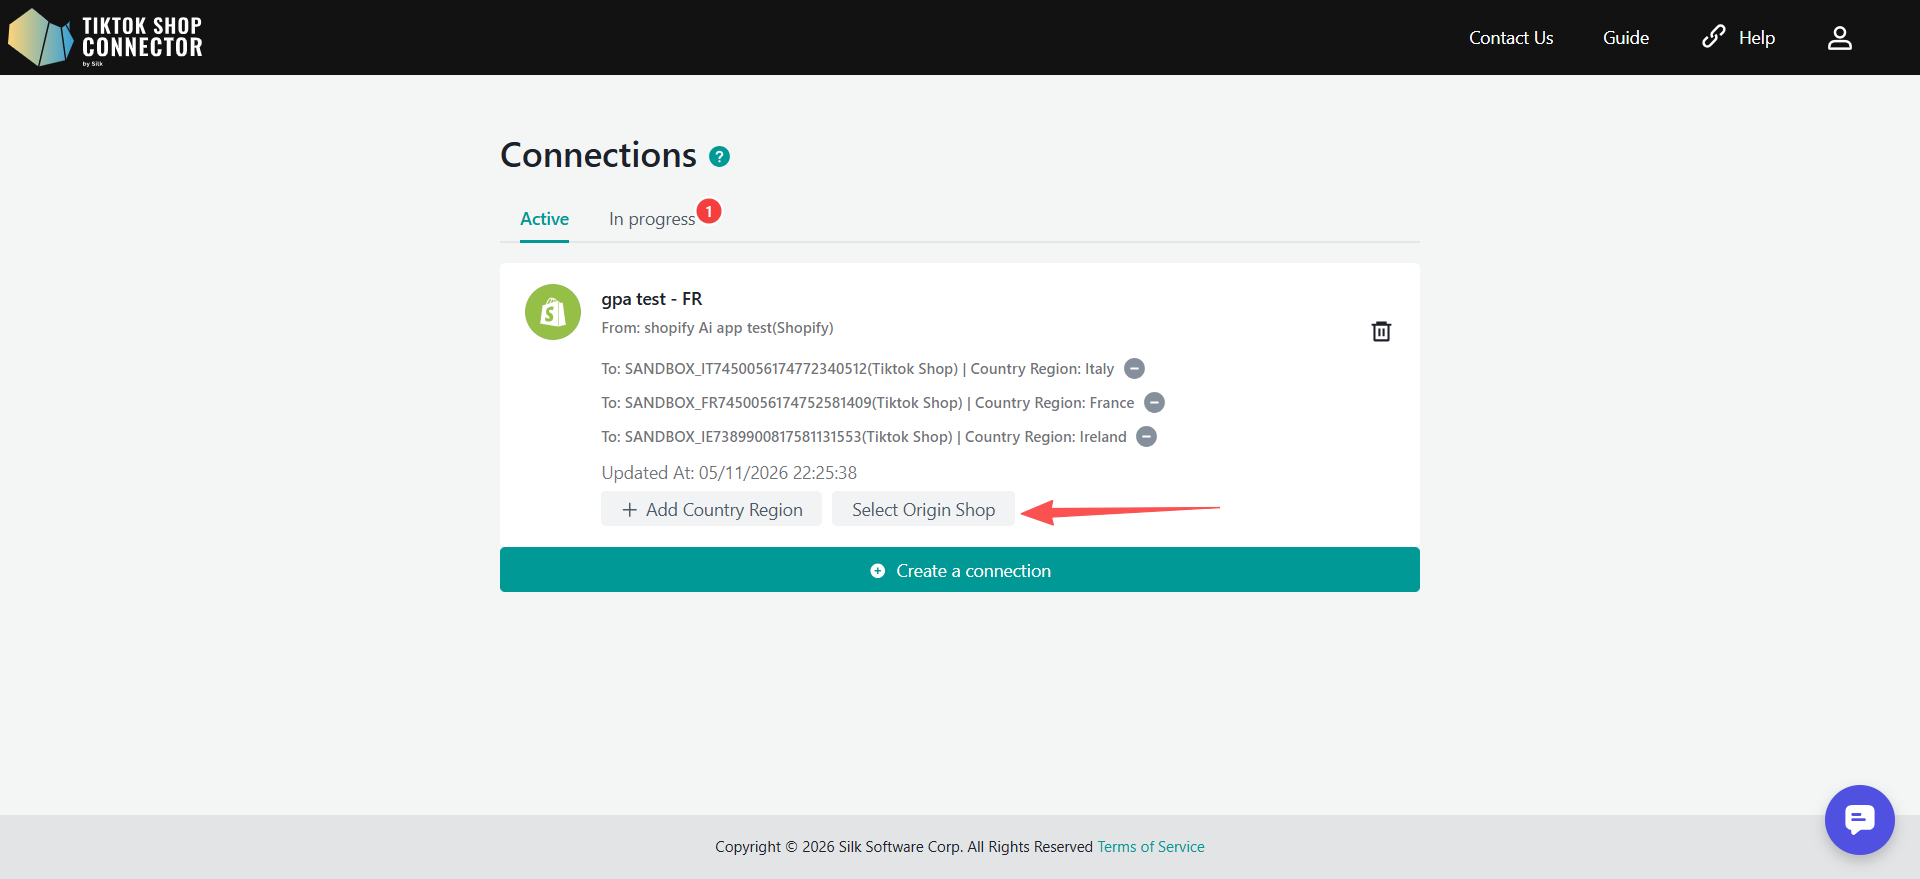The height and width of the screenshot is (879, 1920).
Task: Open the Guide page
Action: (x=1626, y=38)
